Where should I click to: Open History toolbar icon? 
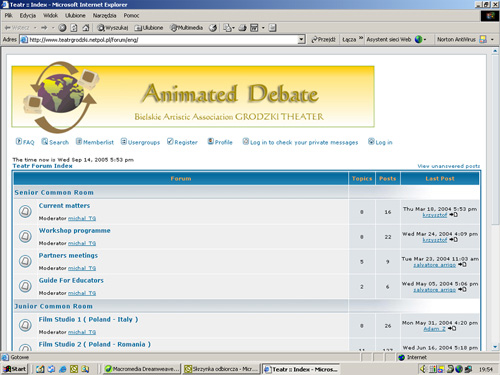(x=213, y=28)
